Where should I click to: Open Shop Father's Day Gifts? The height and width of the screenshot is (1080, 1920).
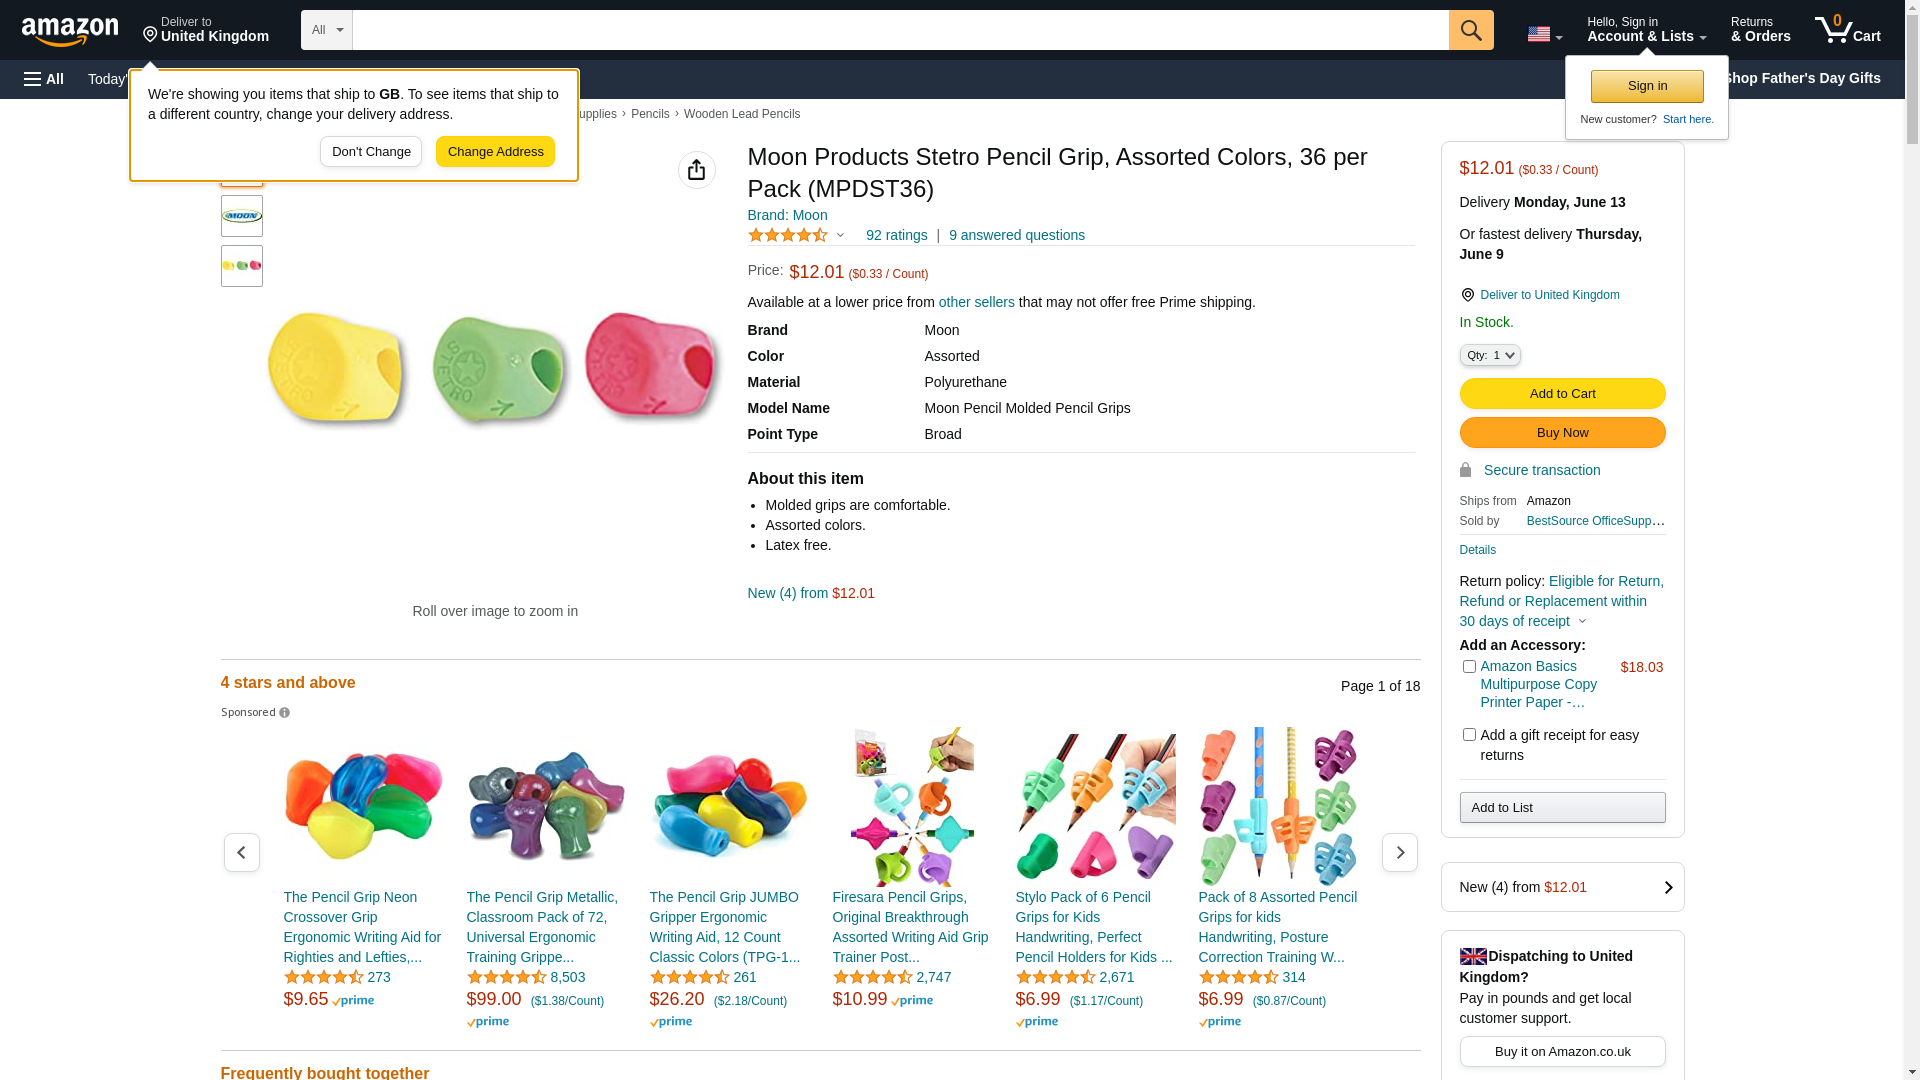point(1800,78)
